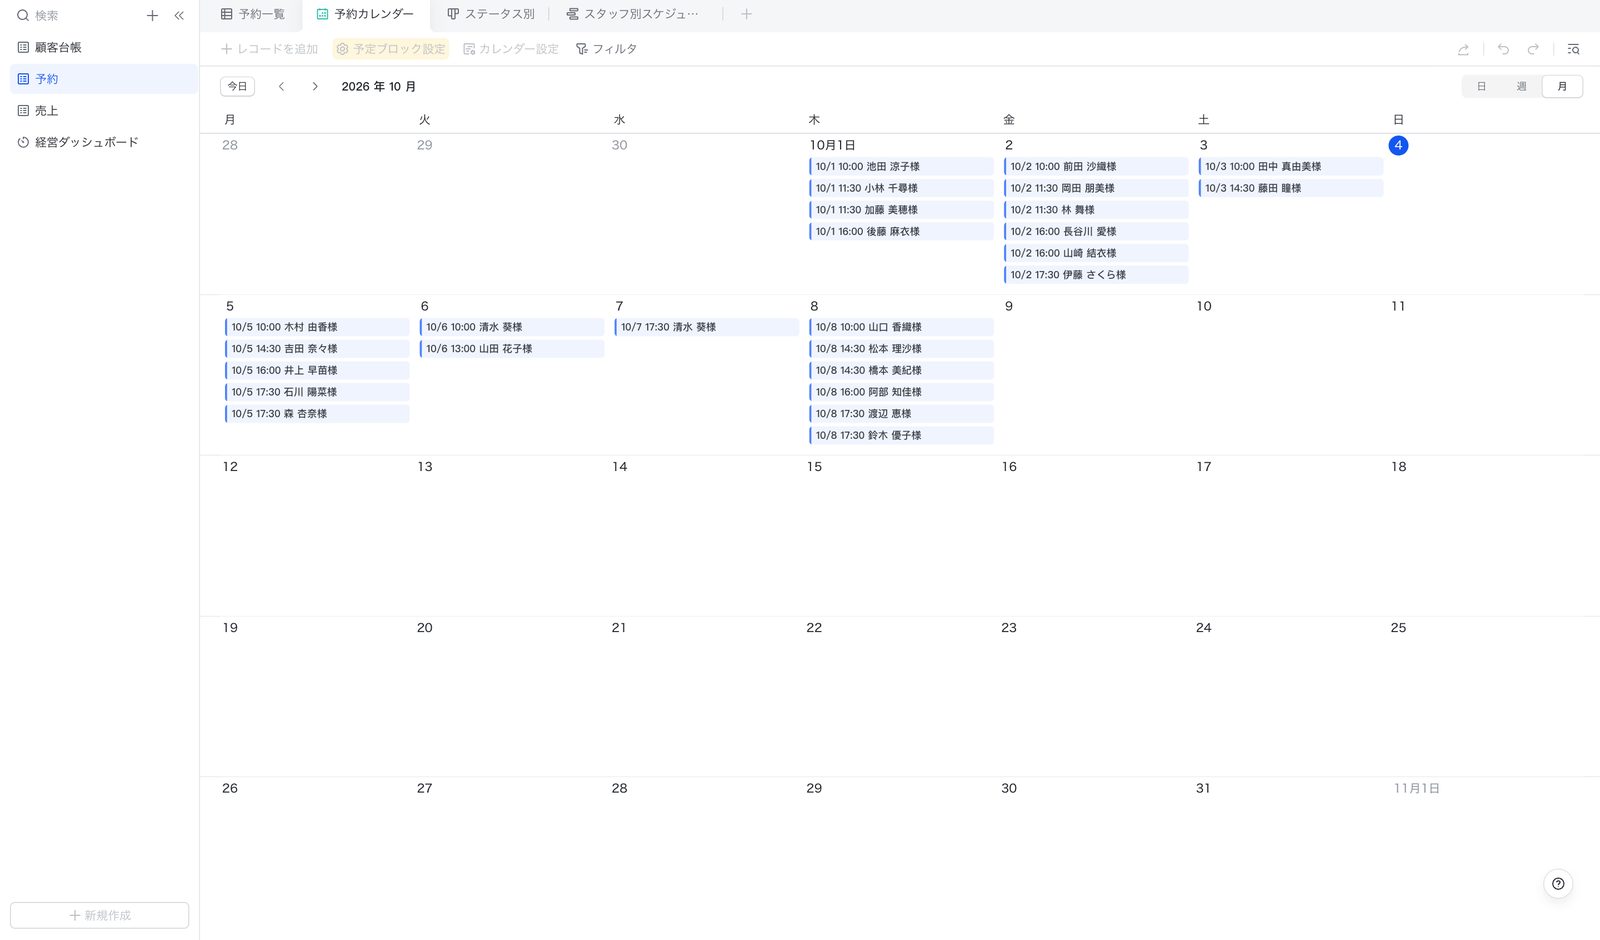
Task: Open 10/8 17:30 鈴木 優子様 event
Action: (x=901, y=436)
